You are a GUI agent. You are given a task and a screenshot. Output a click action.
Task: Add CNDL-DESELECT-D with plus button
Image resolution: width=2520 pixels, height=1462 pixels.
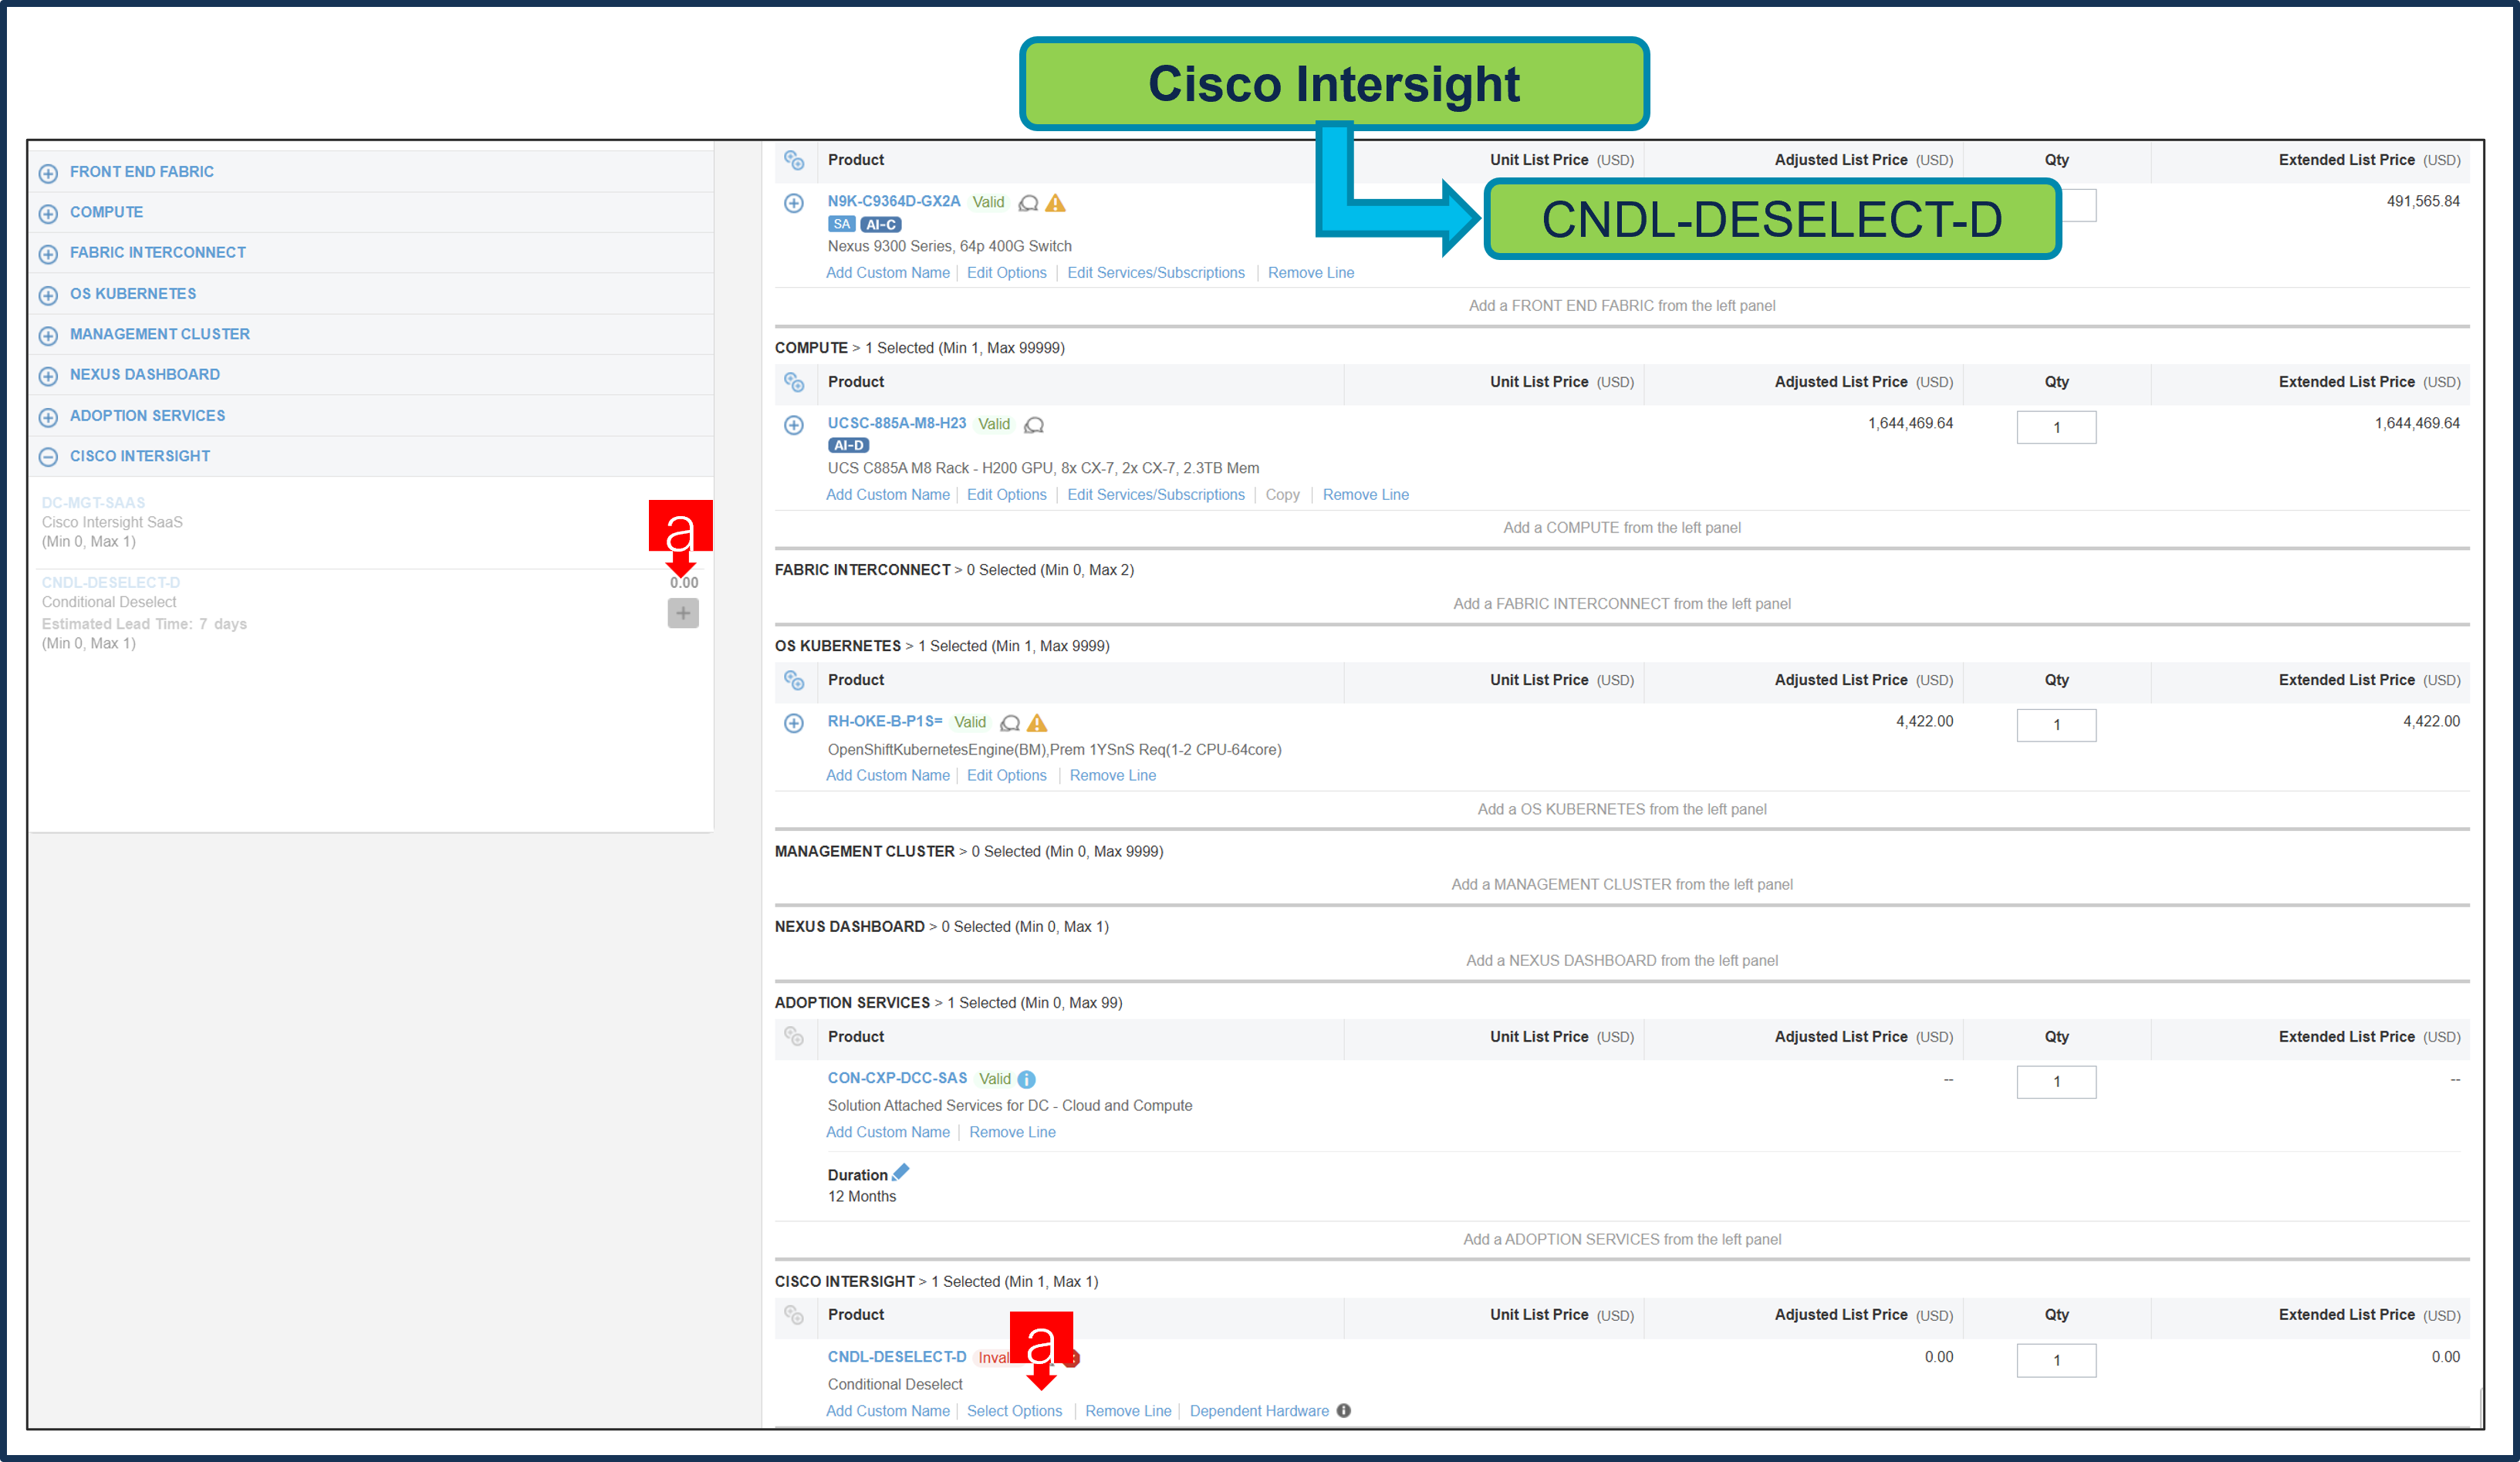pyautogui.click(x=683, y=613)
